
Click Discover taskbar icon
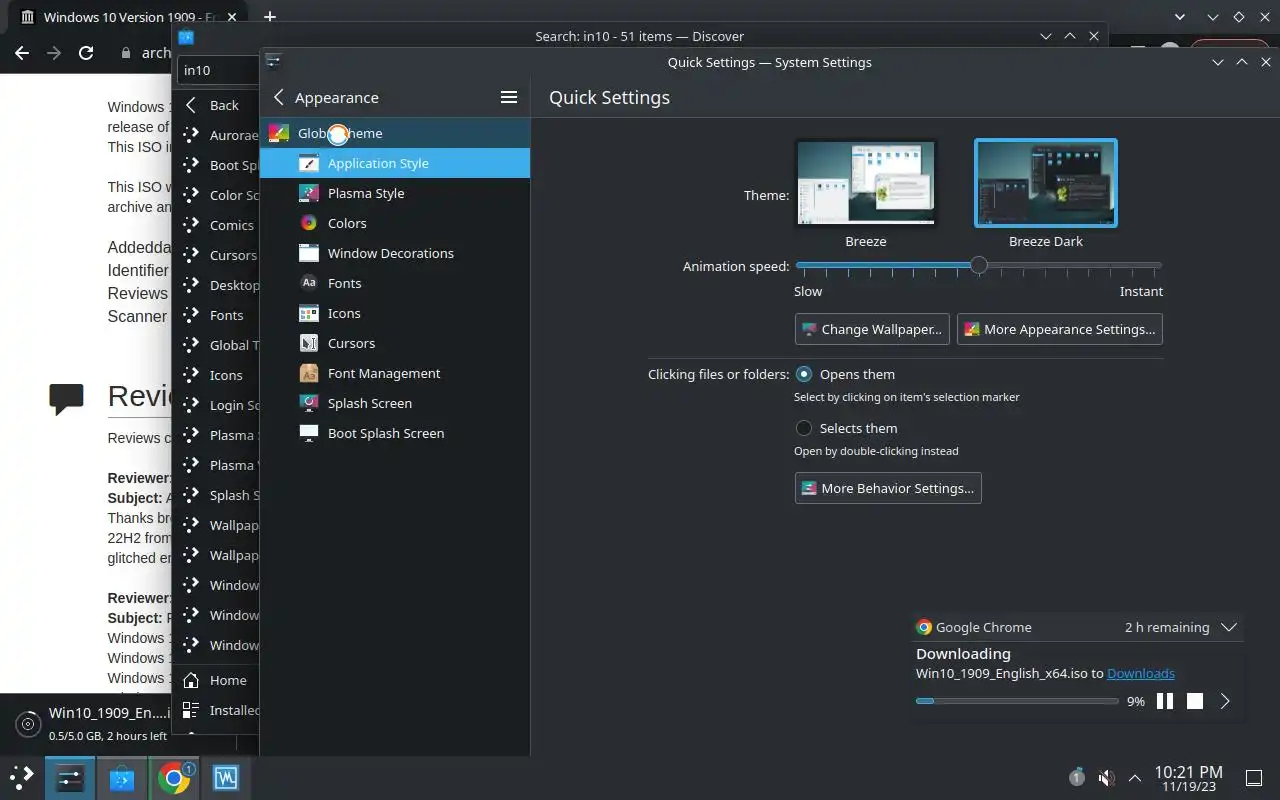click(x=122, y=777)
